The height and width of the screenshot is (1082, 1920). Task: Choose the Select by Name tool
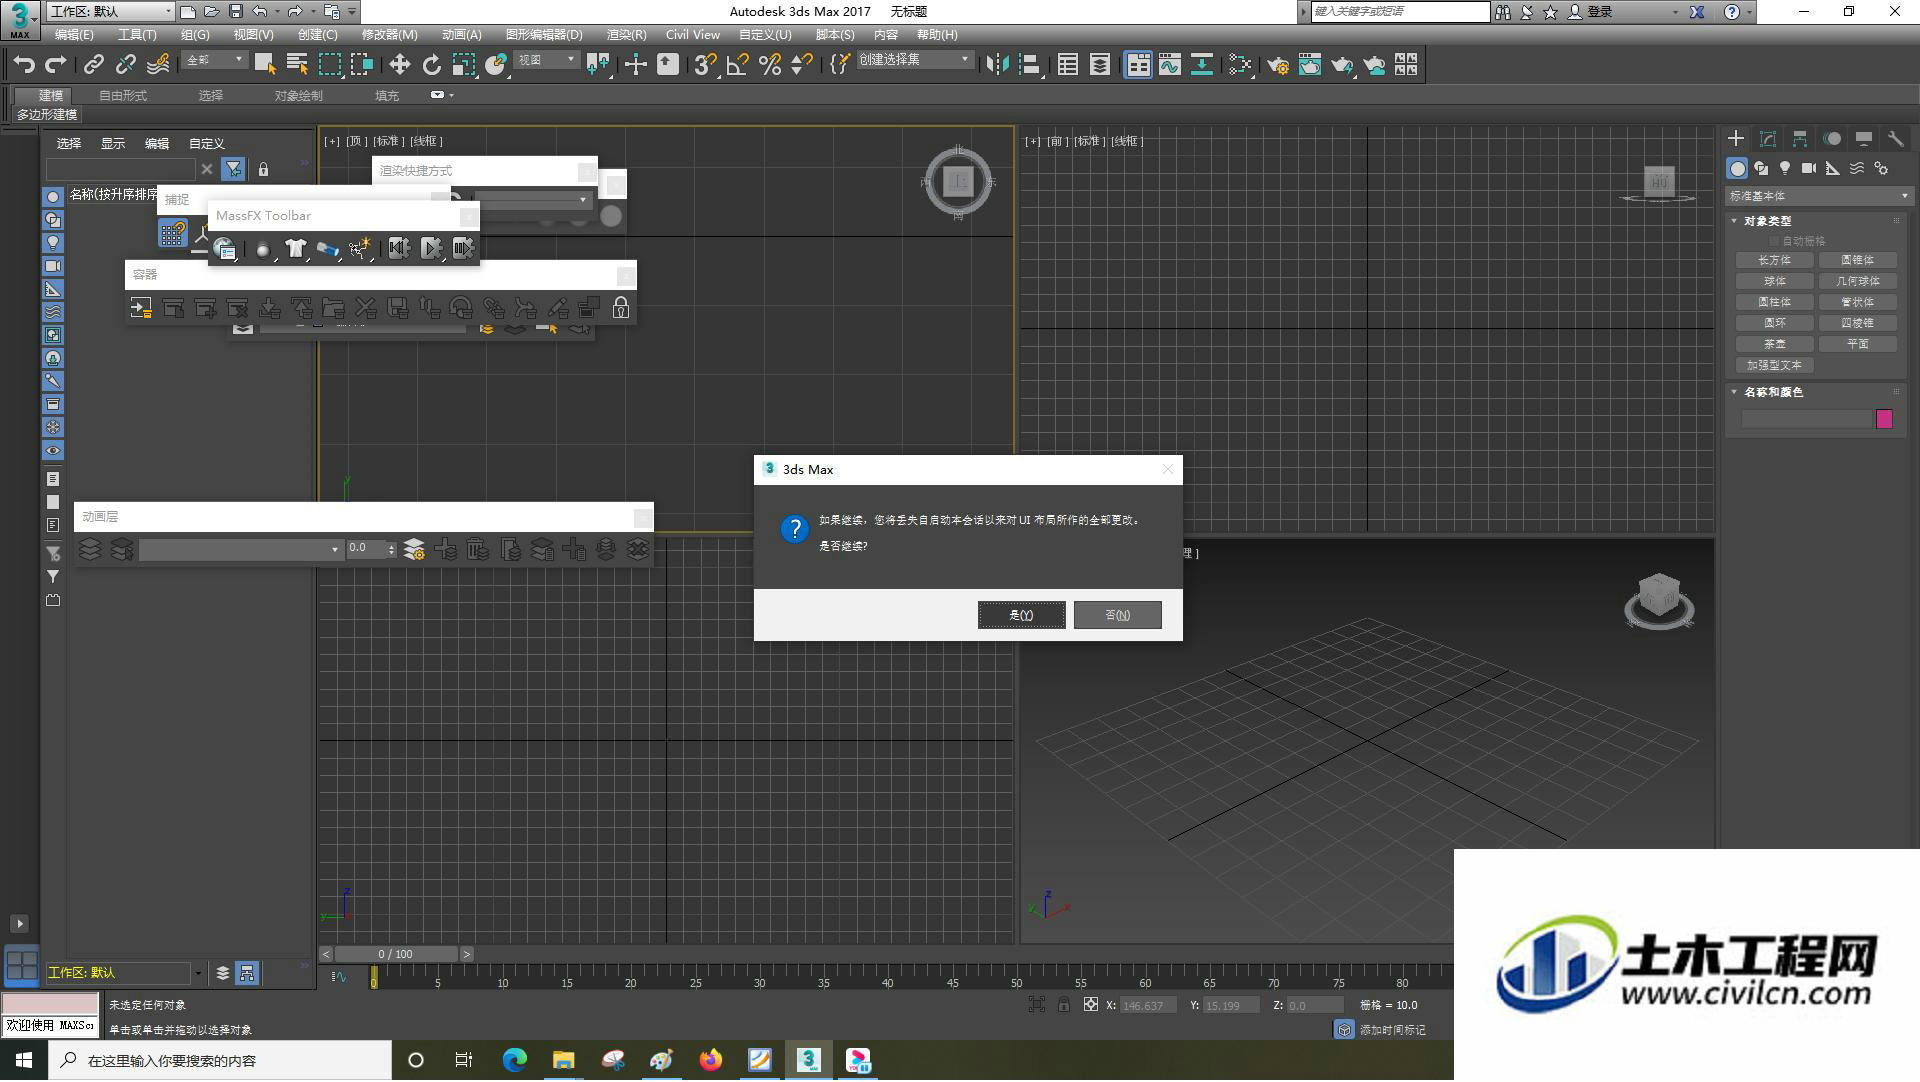[x=297, y=65]
